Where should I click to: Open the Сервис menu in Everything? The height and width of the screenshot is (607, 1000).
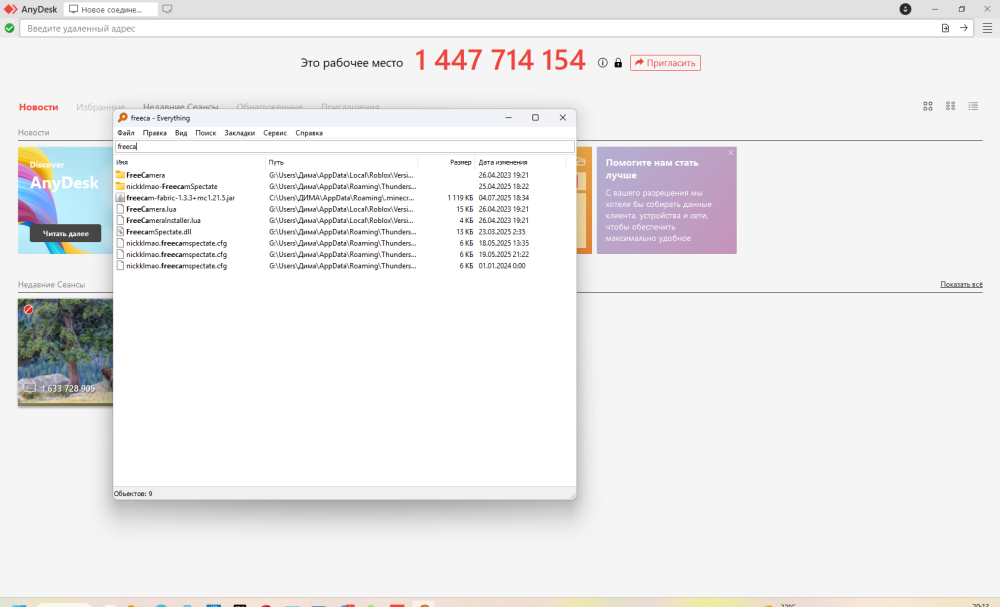pos(275,133)
